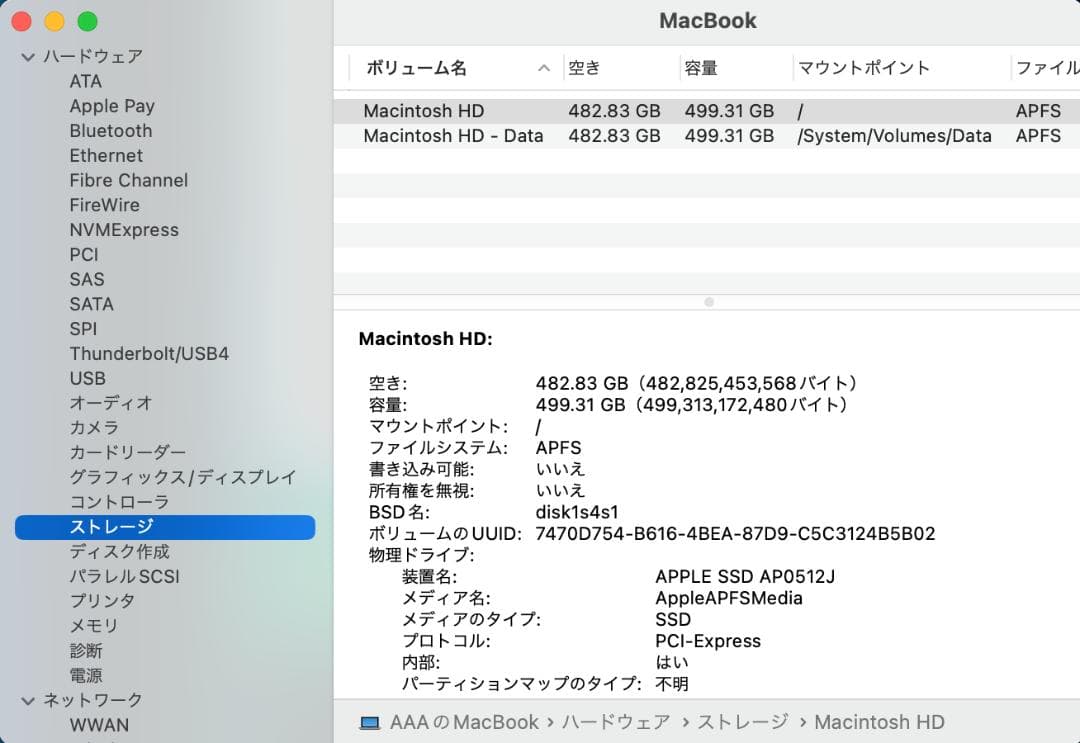The image size is (1080, 743).
Task: Open the Thunderbolt/USB4 section
Action: click(147, 353)
